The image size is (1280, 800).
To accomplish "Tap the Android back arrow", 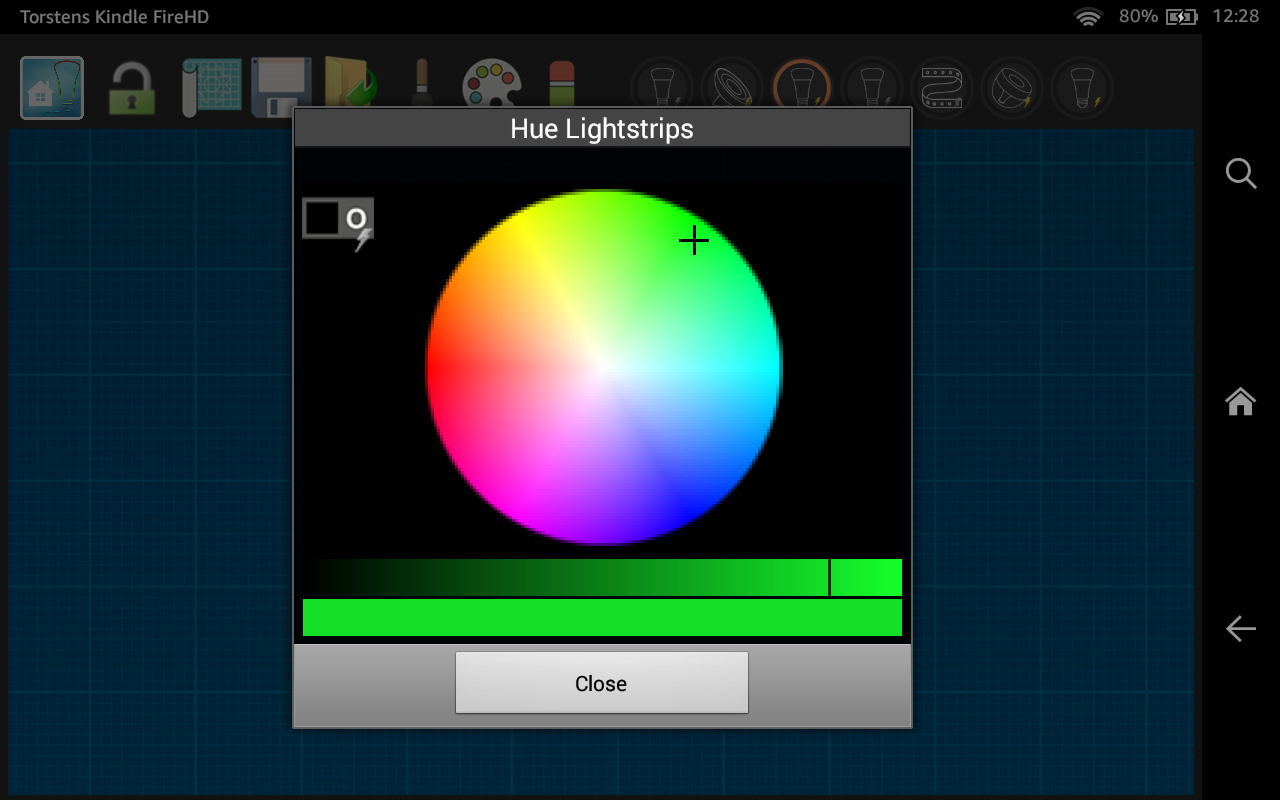I will [x=1241, y=628].
